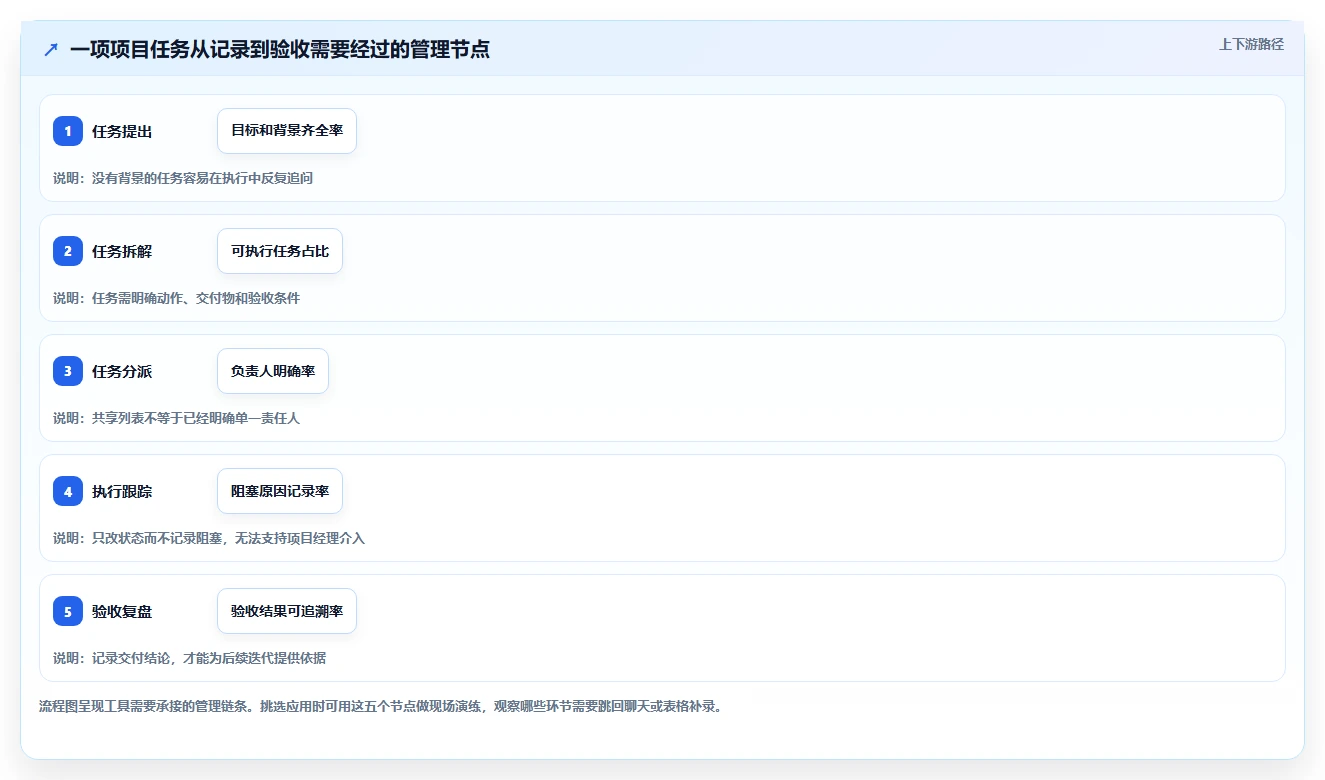Viewport: 1325px width, 780px height.
Task: Click the 负责人明确率 chip
Action: 273,371
